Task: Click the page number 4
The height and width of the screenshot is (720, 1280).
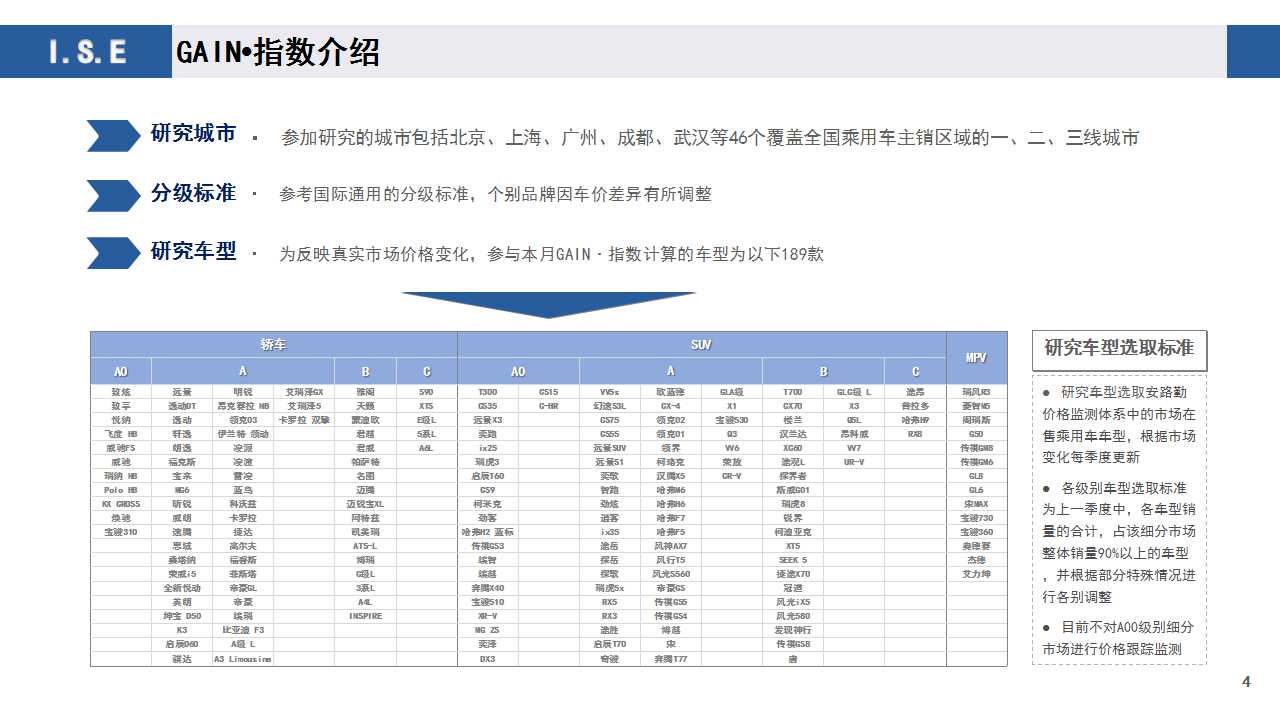Action: (x=1246, y=682)
